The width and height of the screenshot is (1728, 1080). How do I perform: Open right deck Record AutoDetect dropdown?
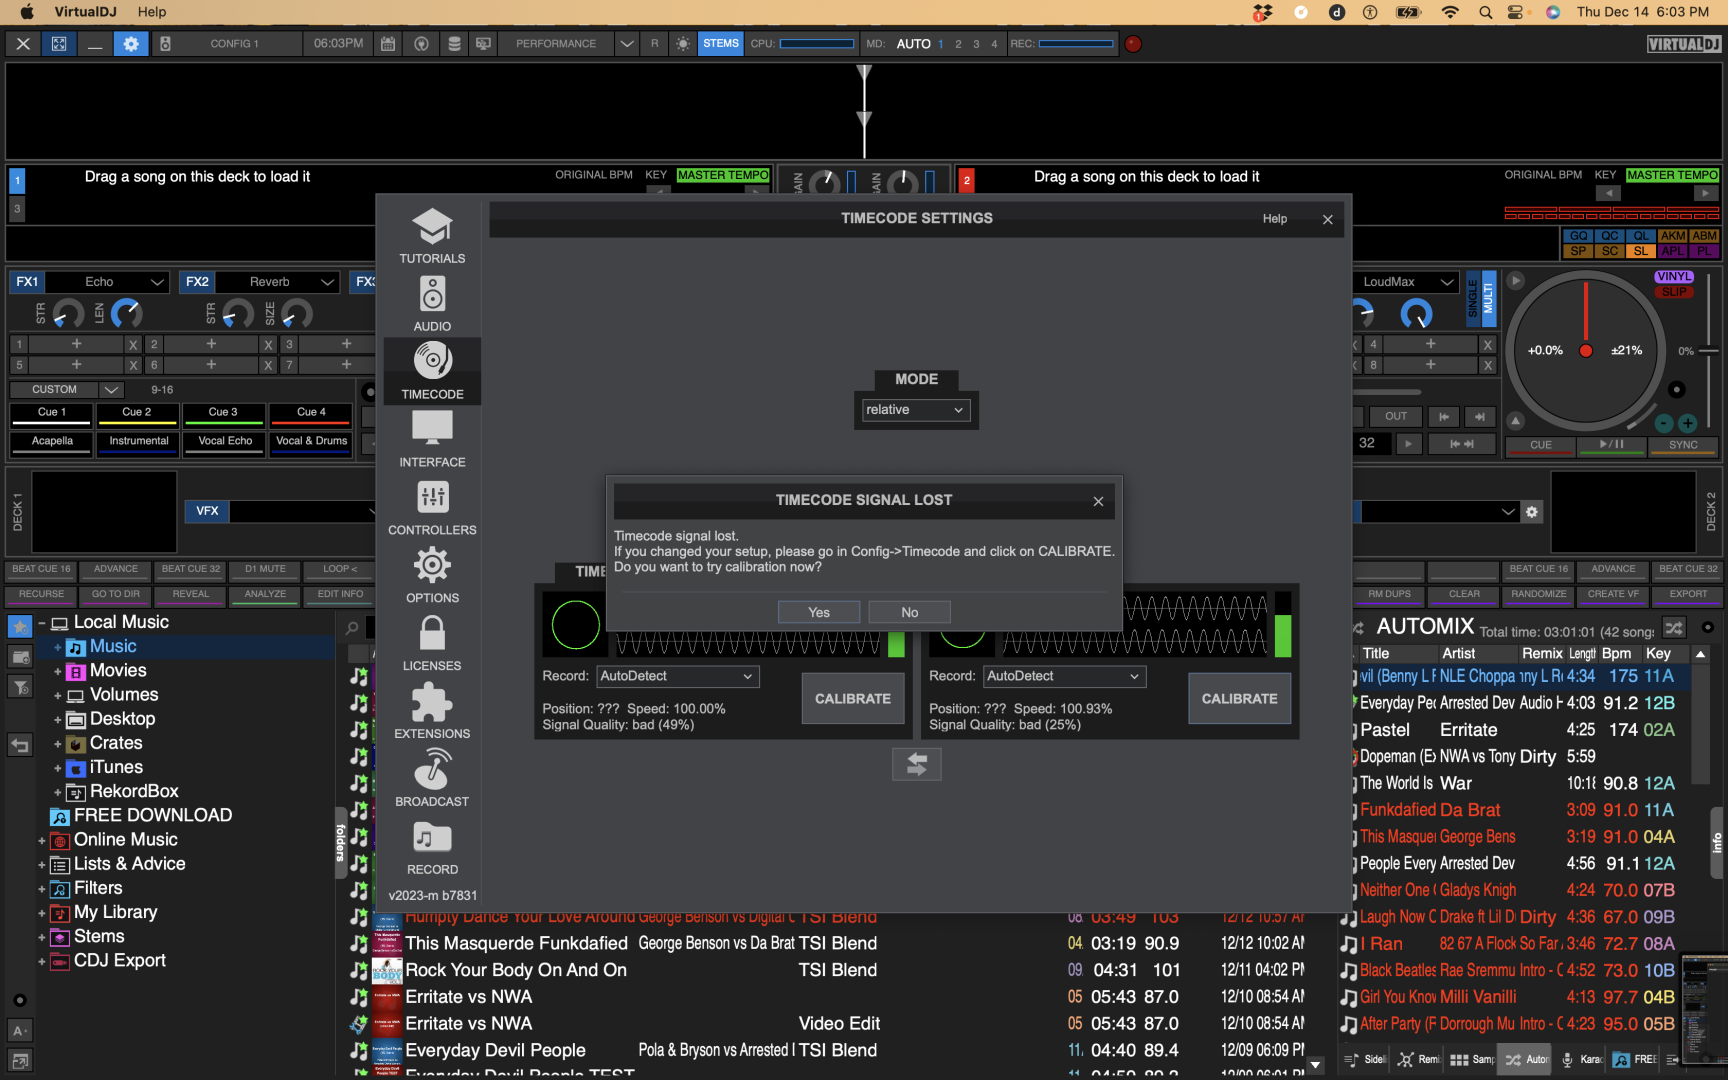[1064, 676]
